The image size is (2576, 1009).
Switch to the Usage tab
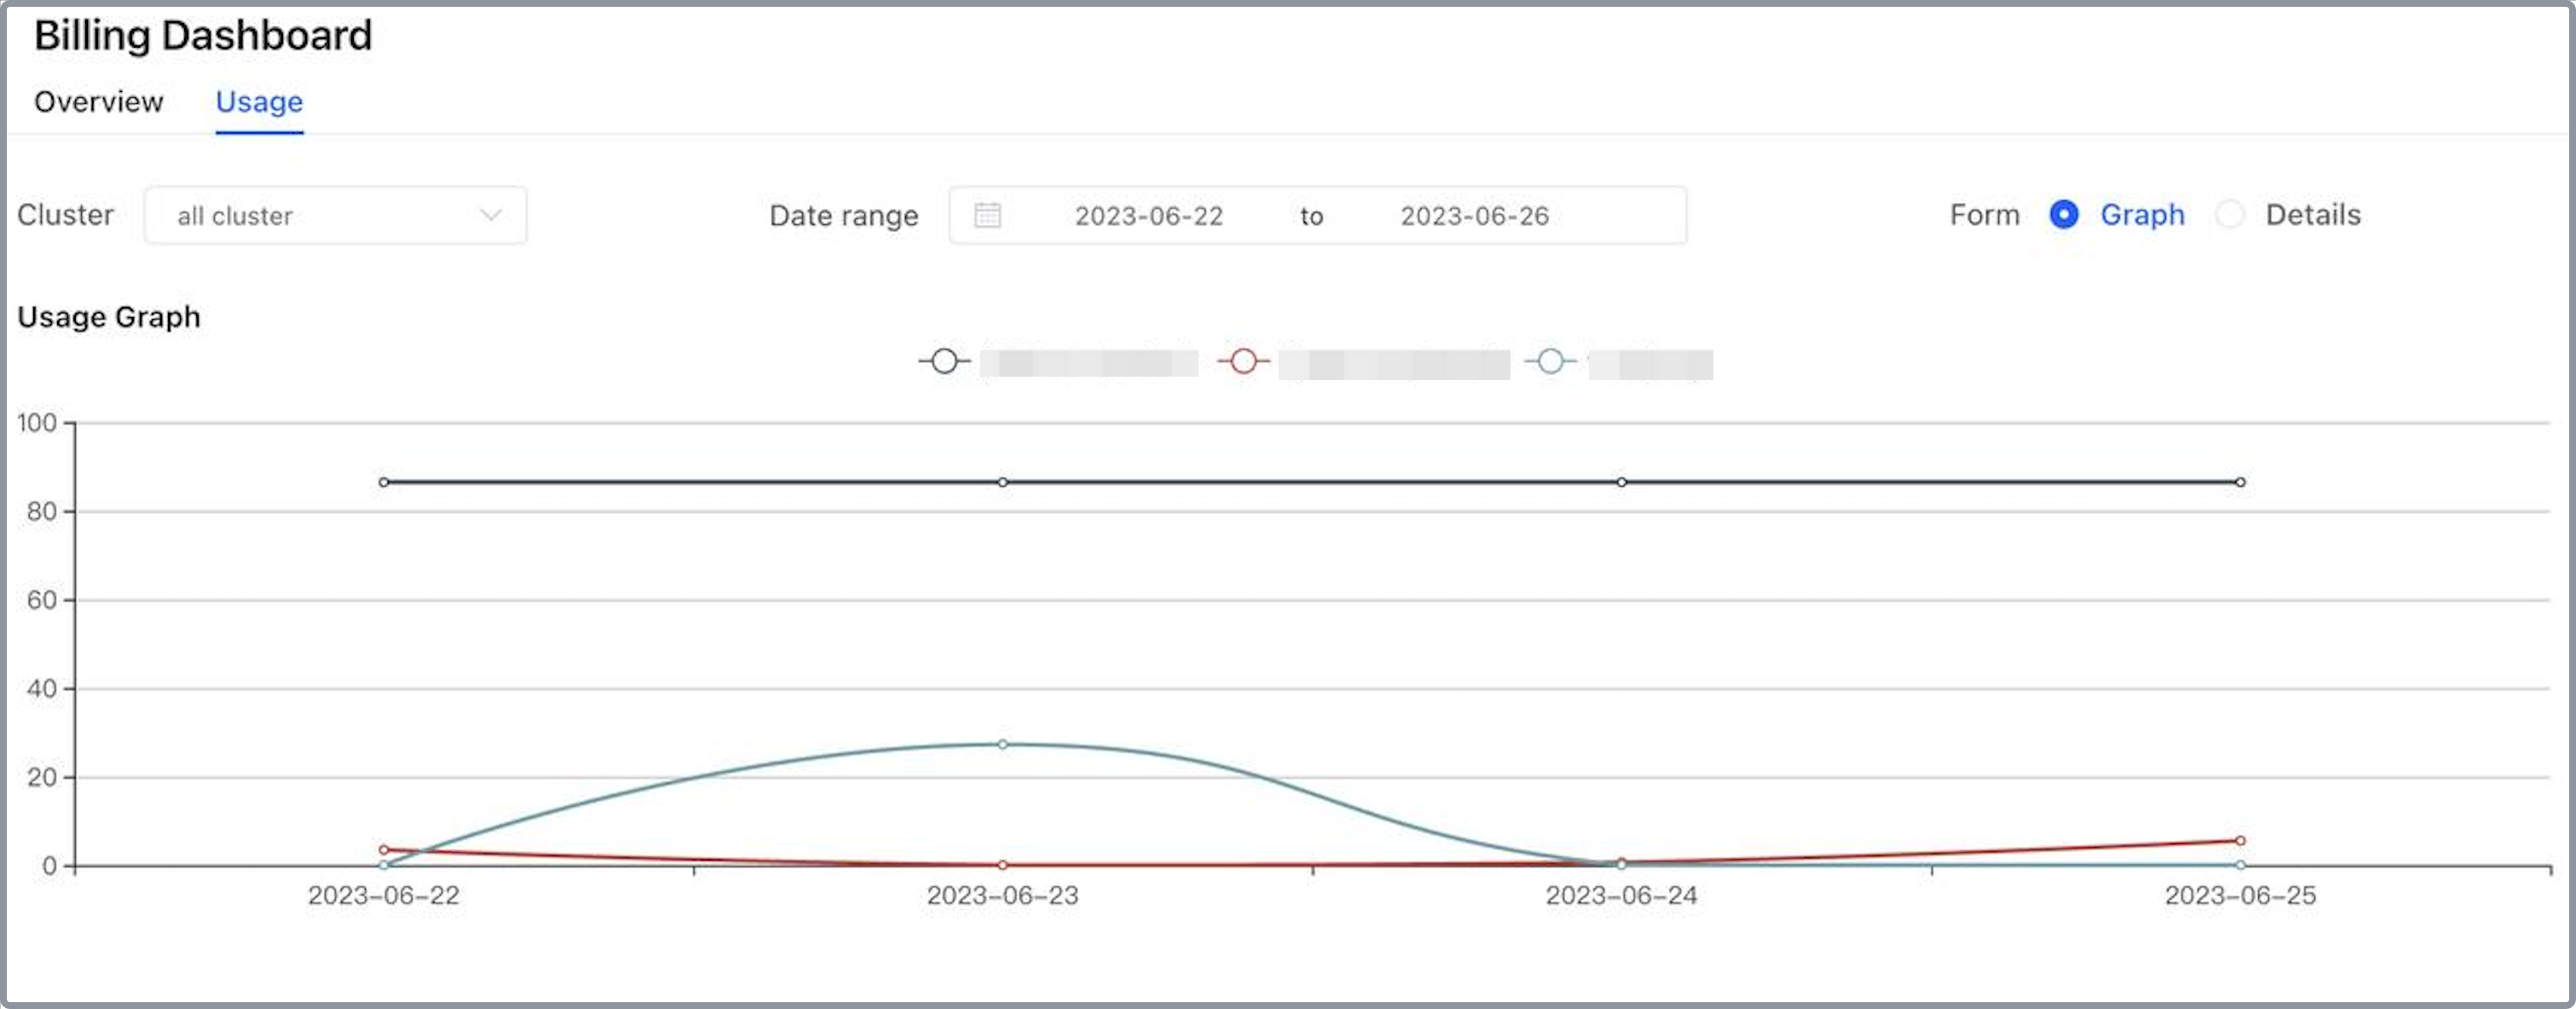259,102
